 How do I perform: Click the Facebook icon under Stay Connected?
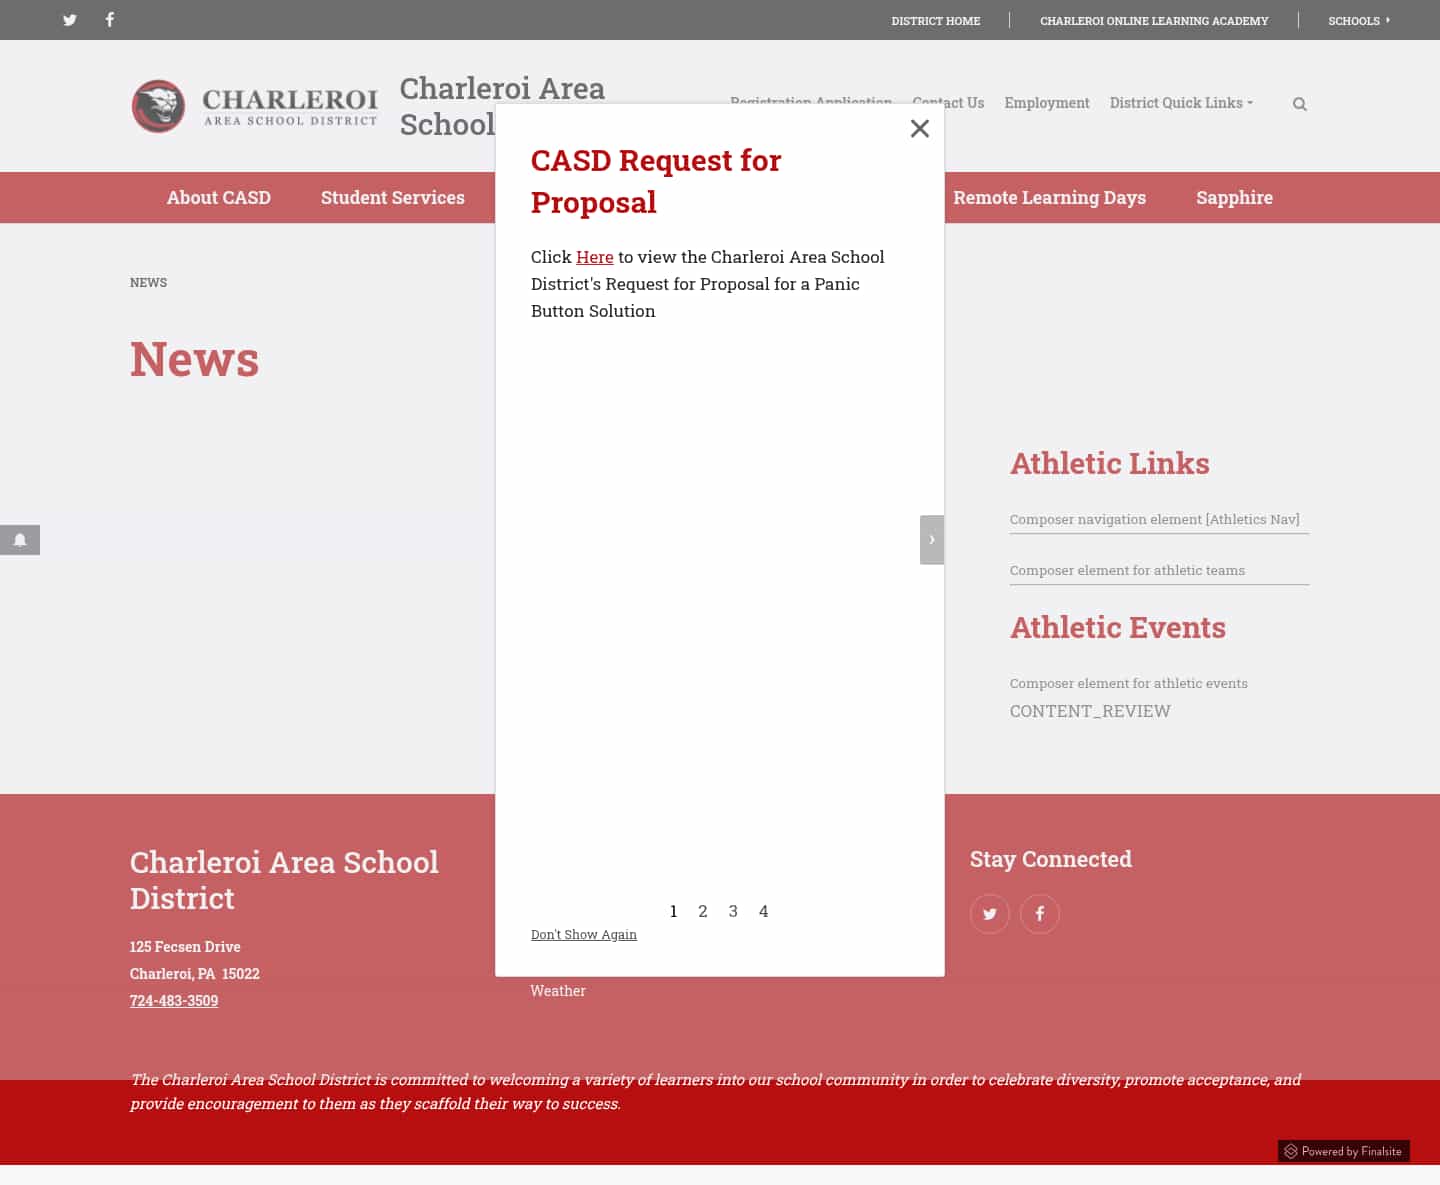pyautogui.click(x=1040, y=914)
